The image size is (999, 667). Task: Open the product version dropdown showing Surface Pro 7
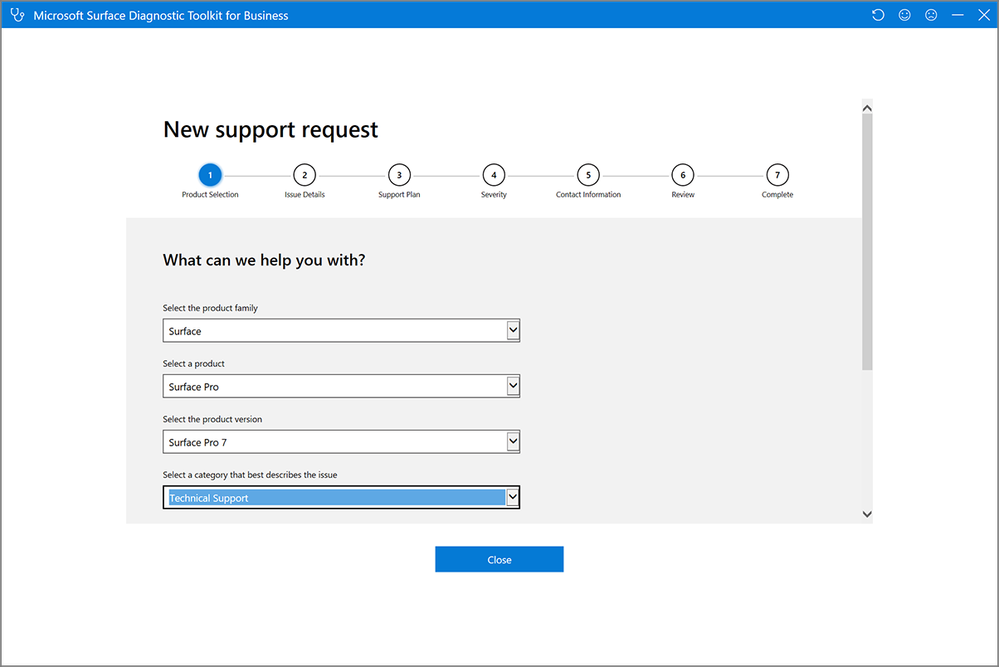click(341, 441)
